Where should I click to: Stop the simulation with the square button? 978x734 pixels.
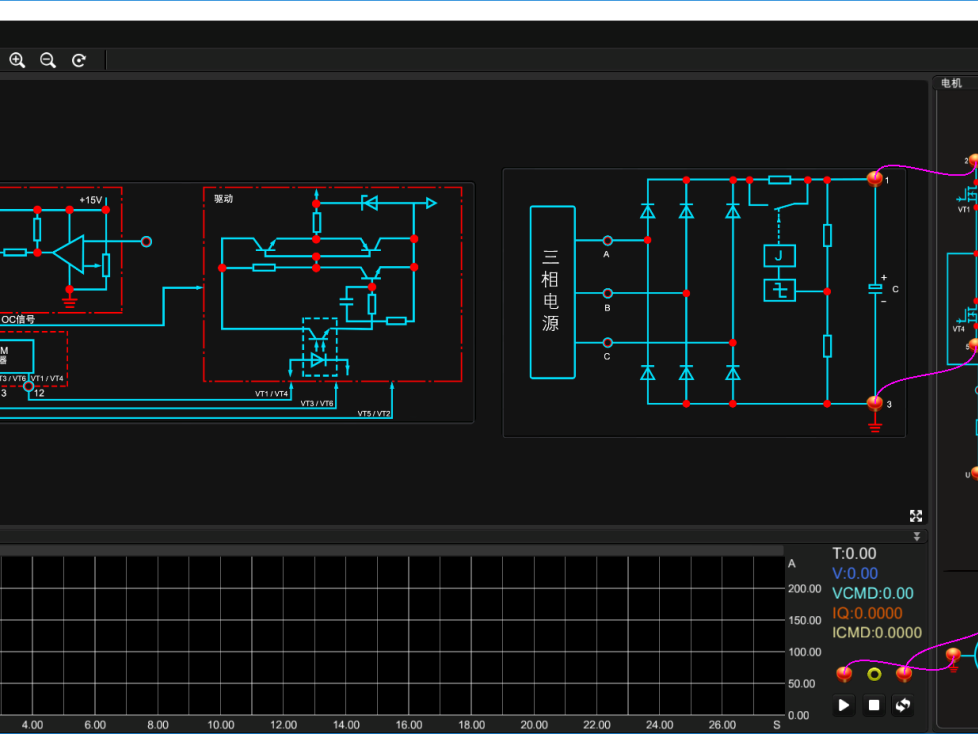pyautogui.click(x=874, y=705)
